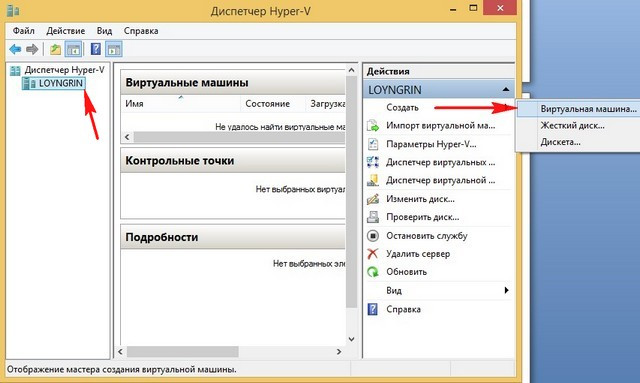Click the bottom horizontal scrollbar thumb
Viewport: 640px width, 383px height.
click(x=182, y=352)
